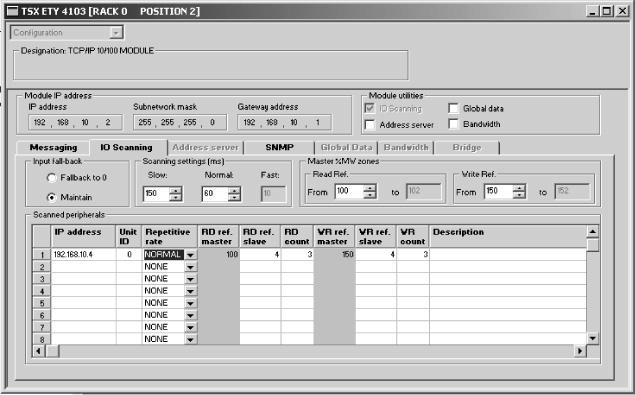The image size is (635, 395).
Task: Click the Repetitive rate column header
Action: pyautogui.click(x=169, y=236)
